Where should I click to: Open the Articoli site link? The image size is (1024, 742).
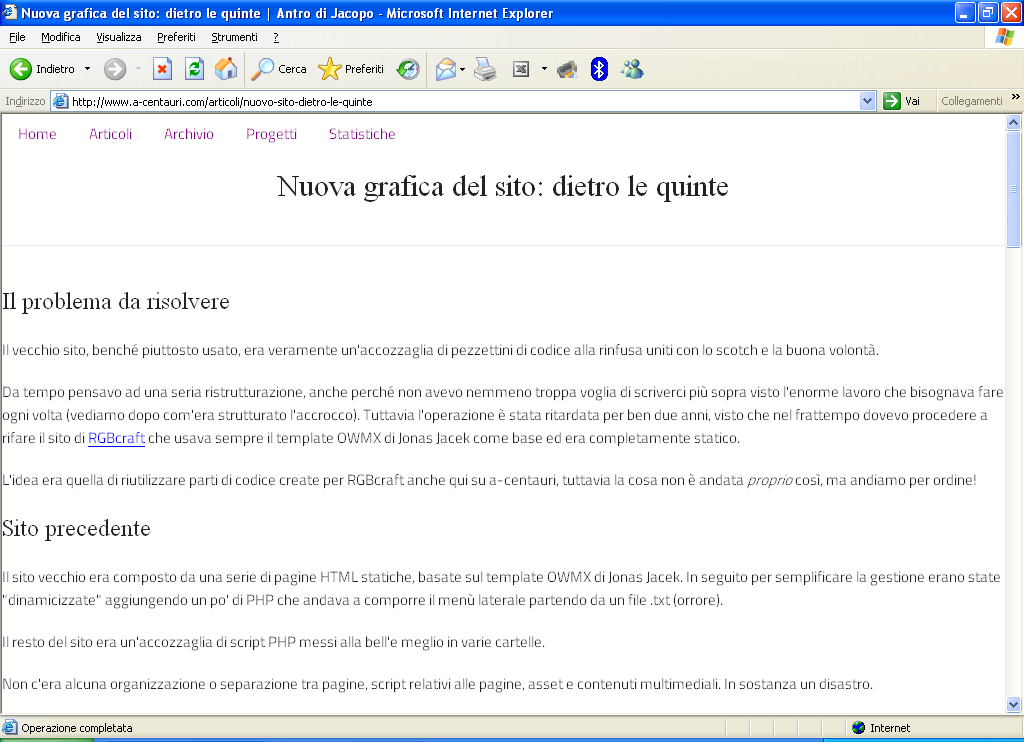click(x=110, y=134)
